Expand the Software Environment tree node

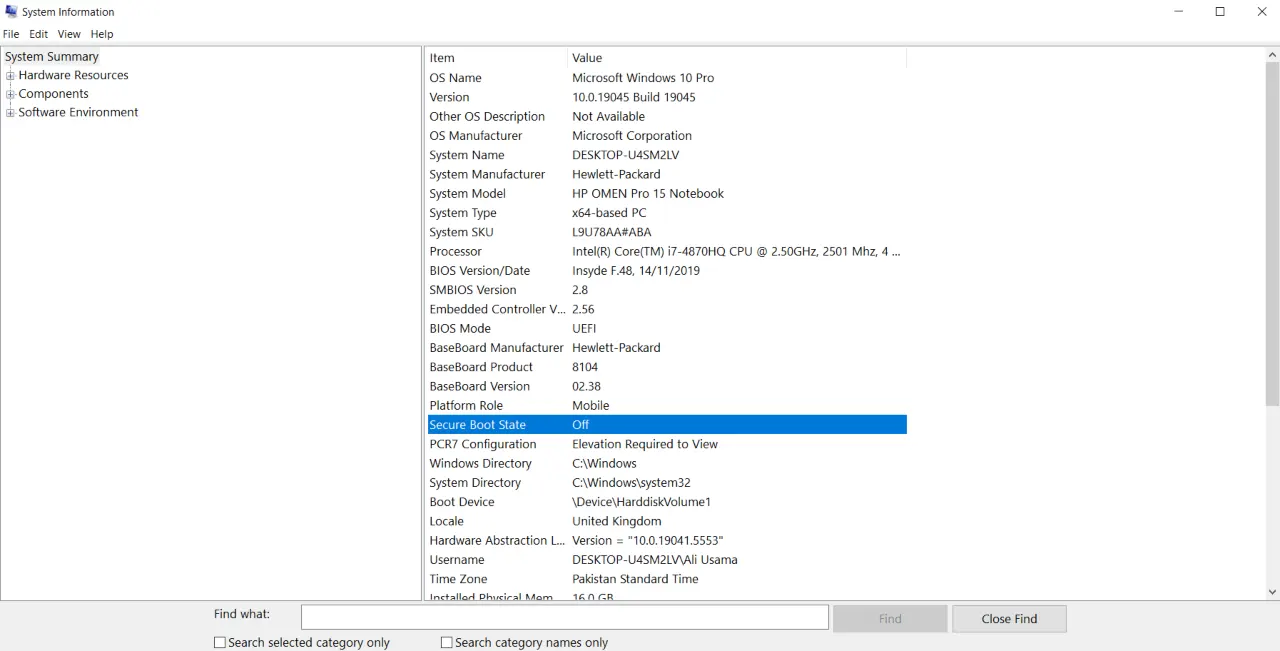pyautogui.click(x=10, y=113)
